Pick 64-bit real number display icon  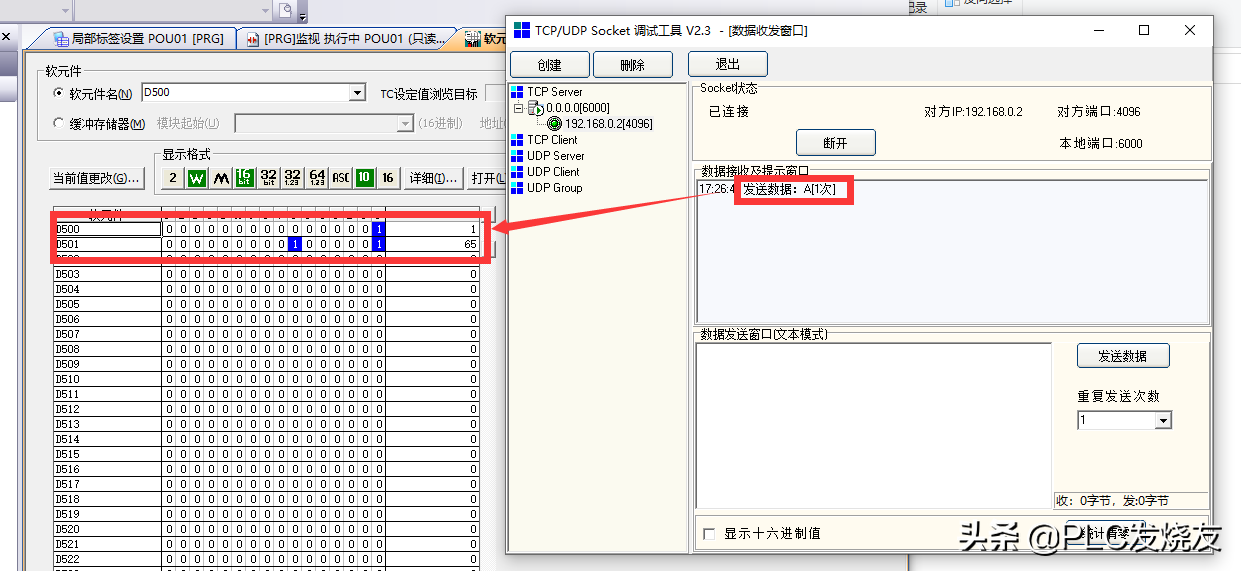pos(317,178)
